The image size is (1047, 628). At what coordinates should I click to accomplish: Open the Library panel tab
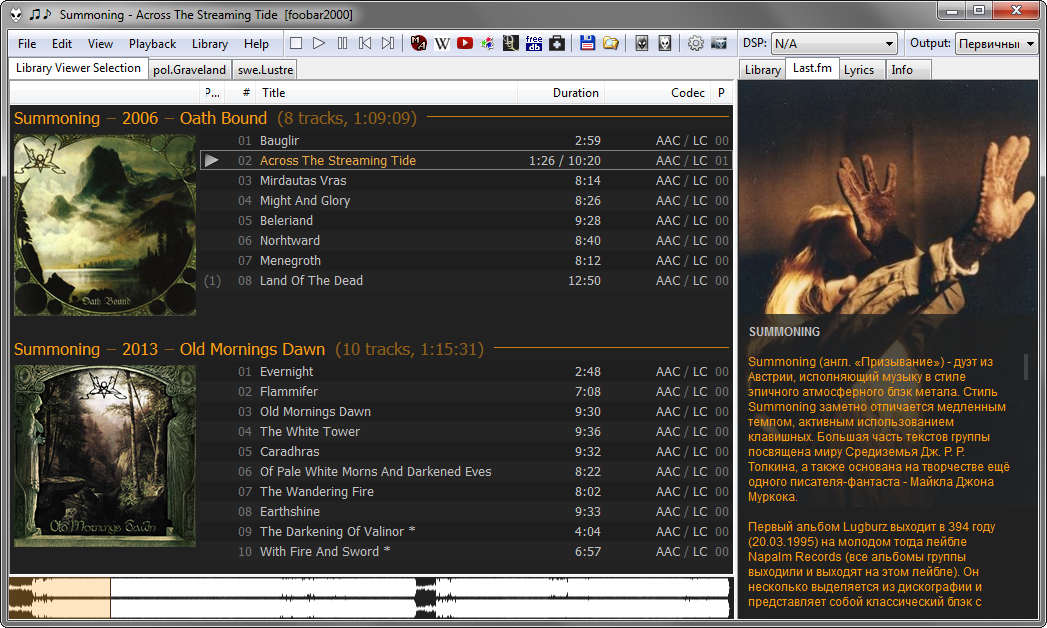(763, 69)
